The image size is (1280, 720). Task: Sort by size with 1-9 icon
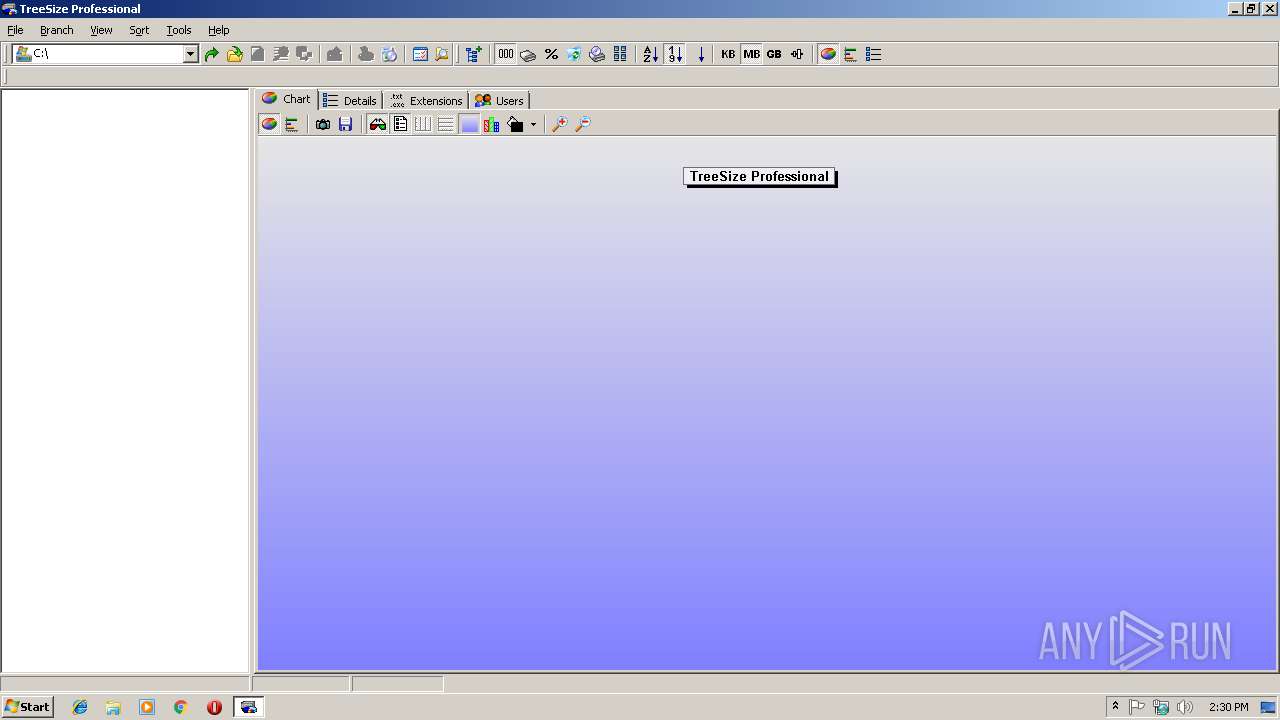pyautogui.click(x=675, y=54)
